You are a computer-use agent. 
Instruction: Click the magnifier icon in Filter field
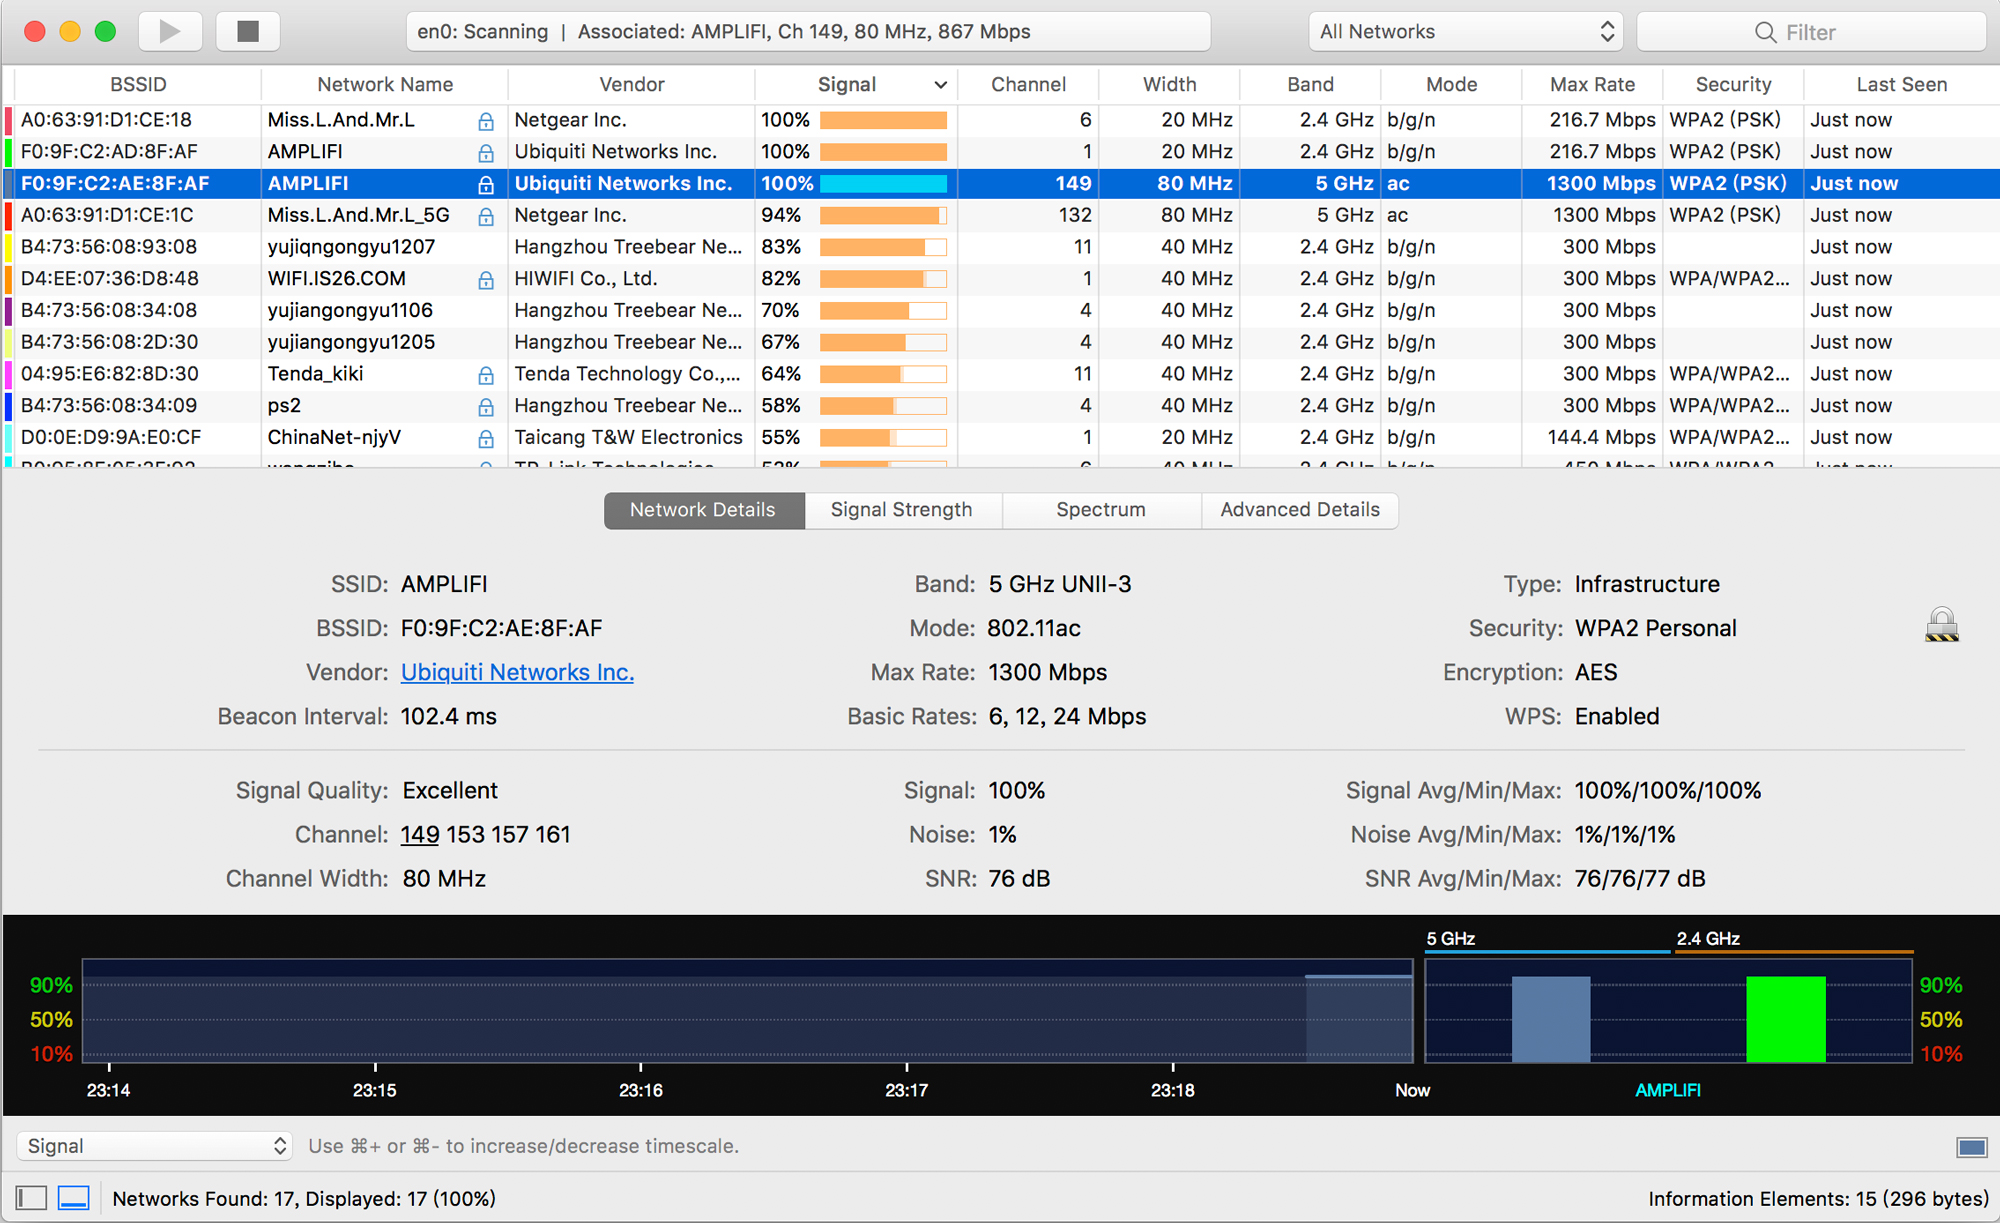point(1765,32)
